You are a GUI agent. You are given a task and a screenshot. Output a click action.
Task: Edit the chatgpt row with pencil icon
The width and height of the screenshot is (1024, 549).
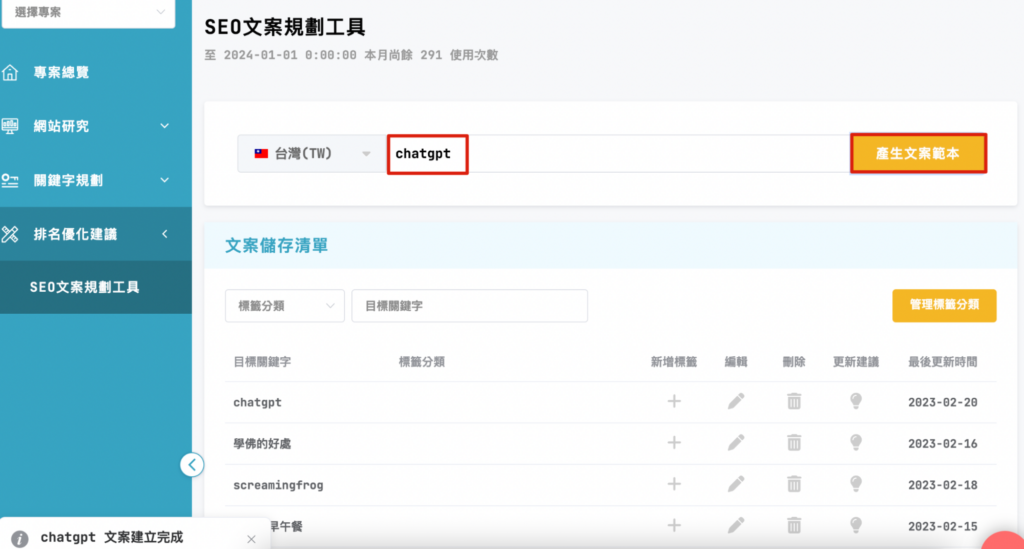[736, 401]
